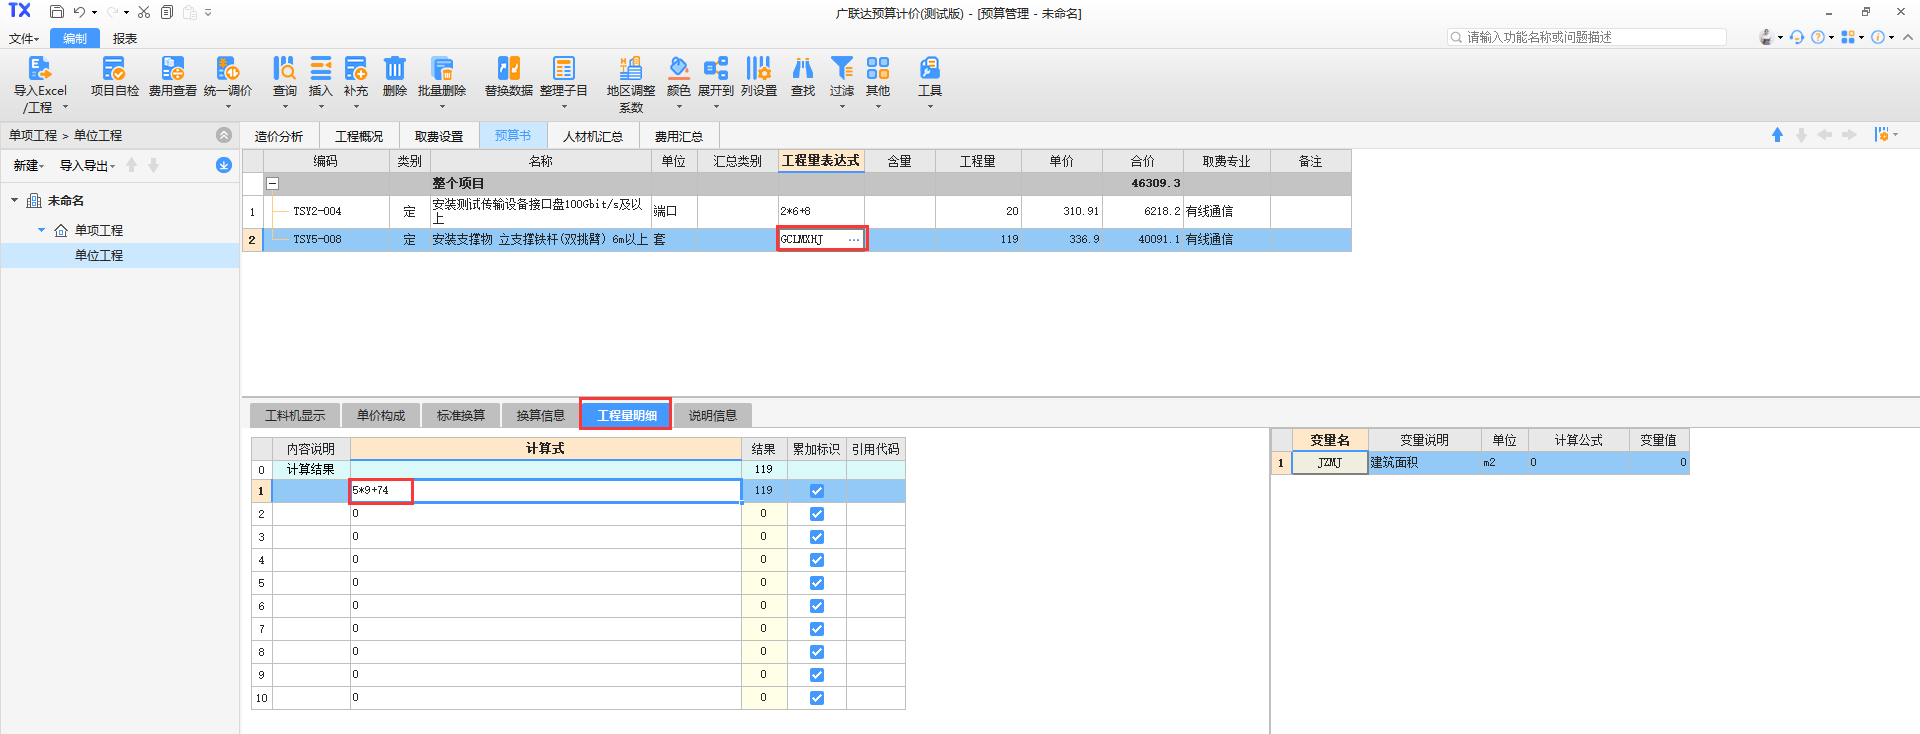This screenshot has width=1920, height=734.
Task: Switch to the 人材机汇总 tab
Action: pyautogui.click(x=592, y=136)
